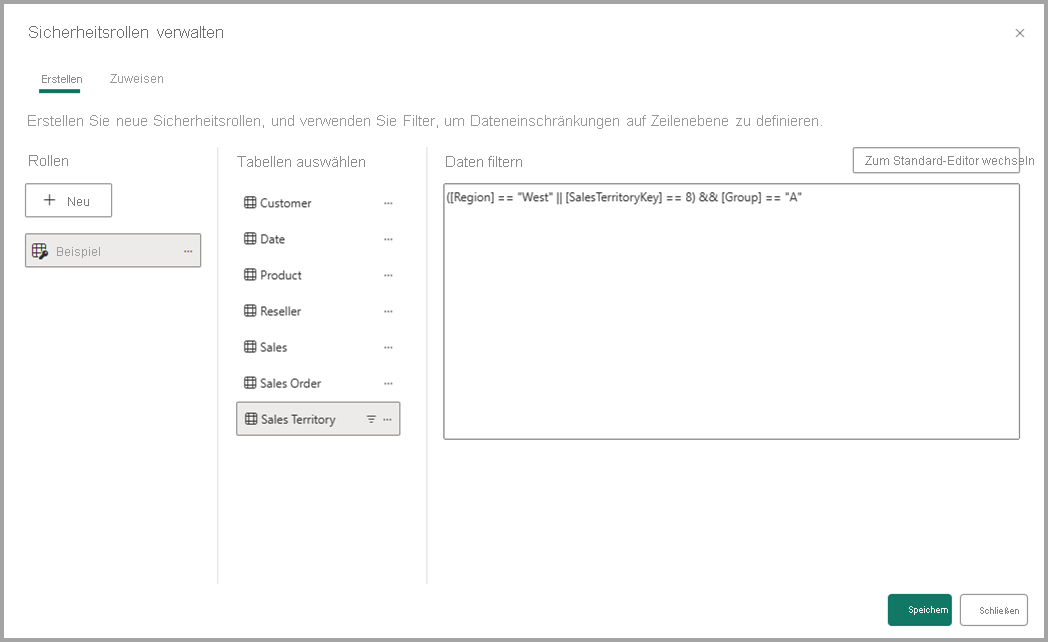Image resolution: width=1048 pixels, height=642 pixels.
Task: Select the Customer table
Action: pyautogui.click(x=318, y=203)
